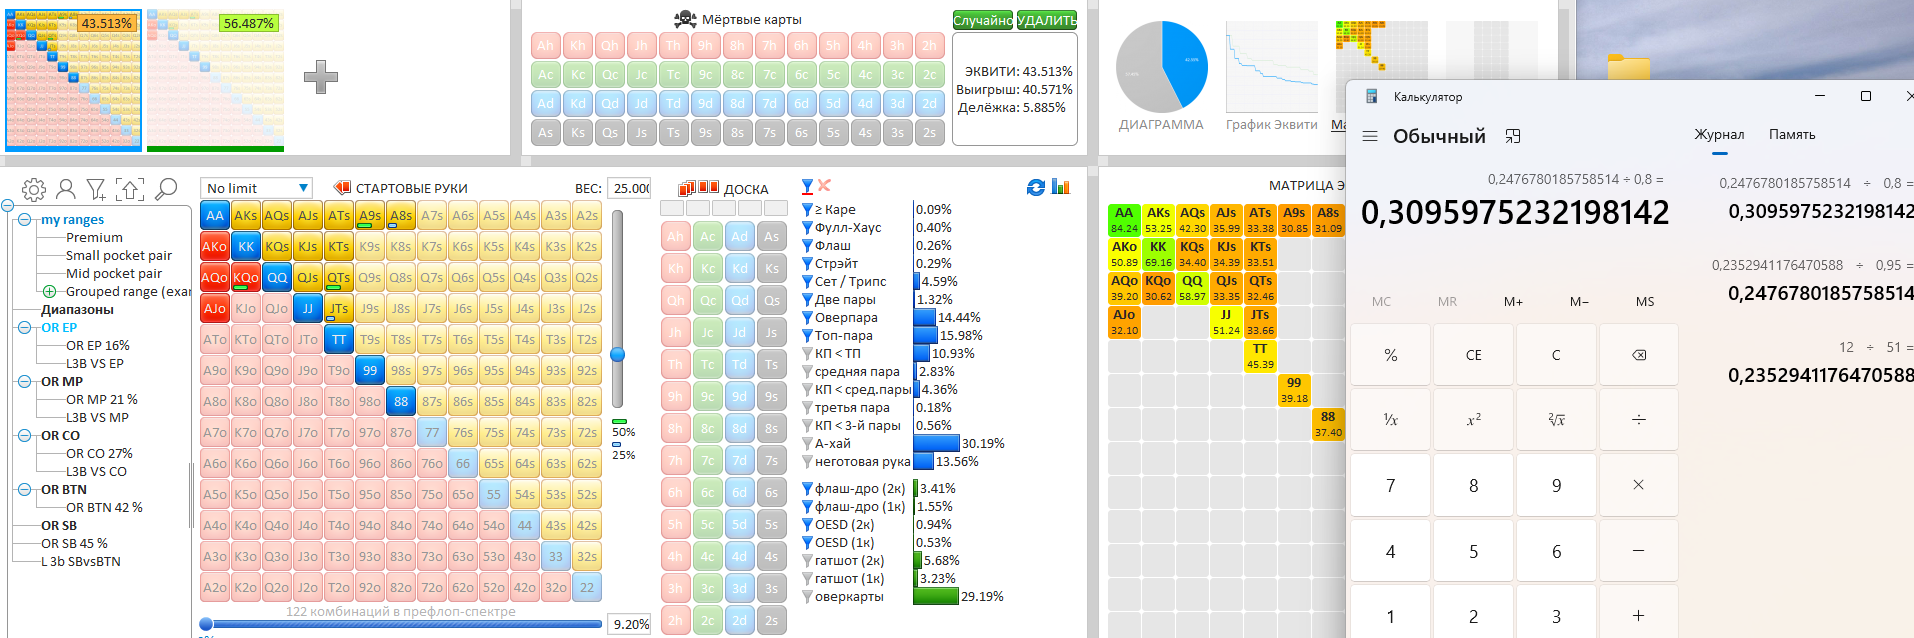
Task: Click the УДАЛИТЬ button
Action: pyautogui.click(x=1047, y=20)
